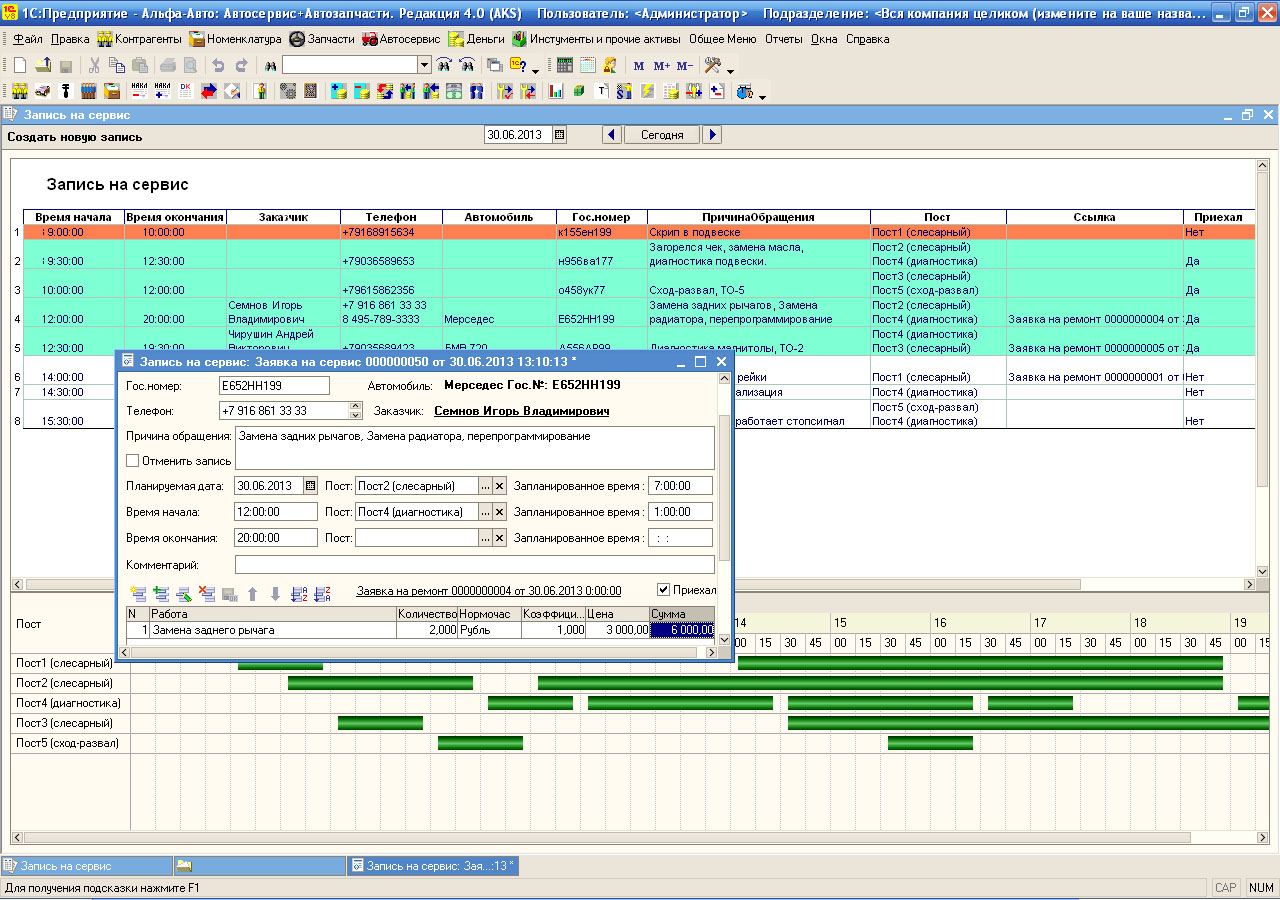Open the Заявка на ремонт 0000000004 link
Image resolution: width=1280 pixels, height=900 pixels.
488,591
